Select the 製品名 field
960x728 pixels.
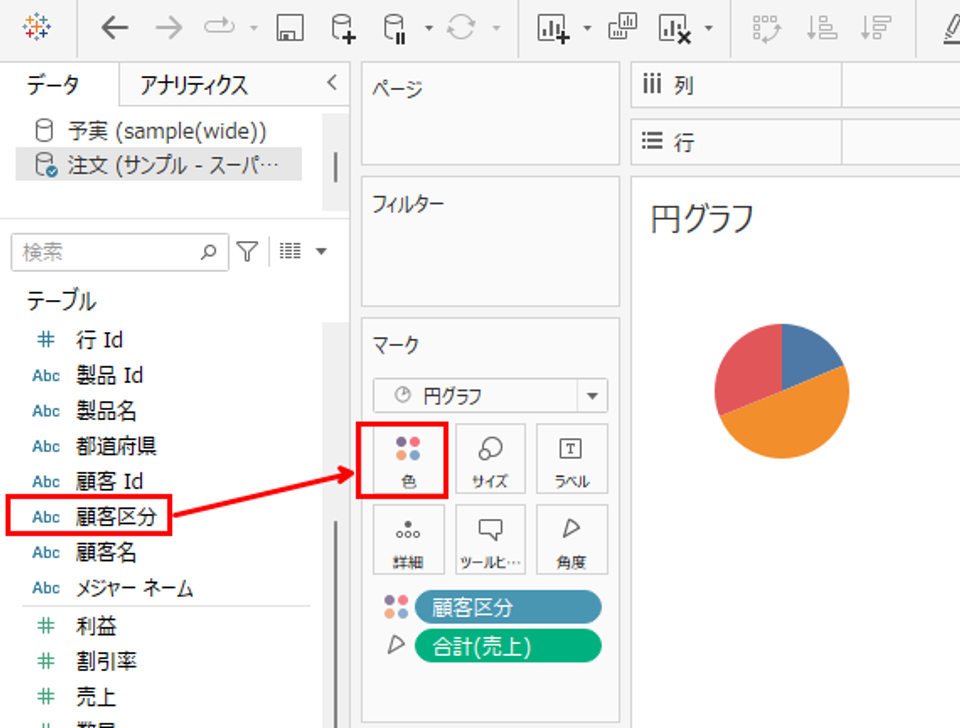[106, 410]
